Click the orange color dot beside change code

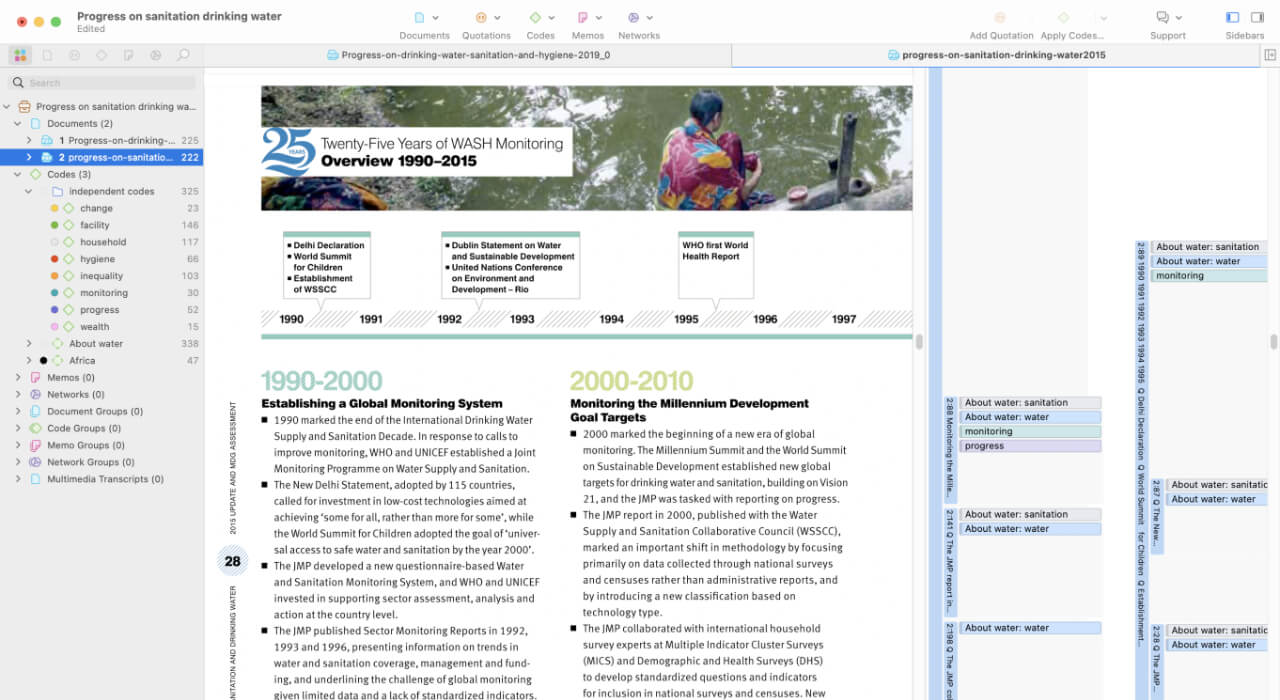(54, 209)
